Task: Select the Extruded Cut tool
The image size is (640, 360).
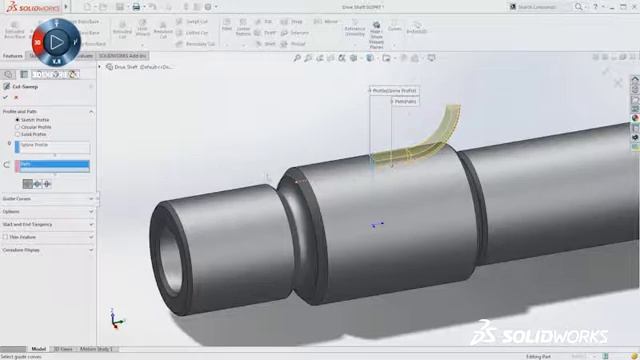Action: [122, 29]
